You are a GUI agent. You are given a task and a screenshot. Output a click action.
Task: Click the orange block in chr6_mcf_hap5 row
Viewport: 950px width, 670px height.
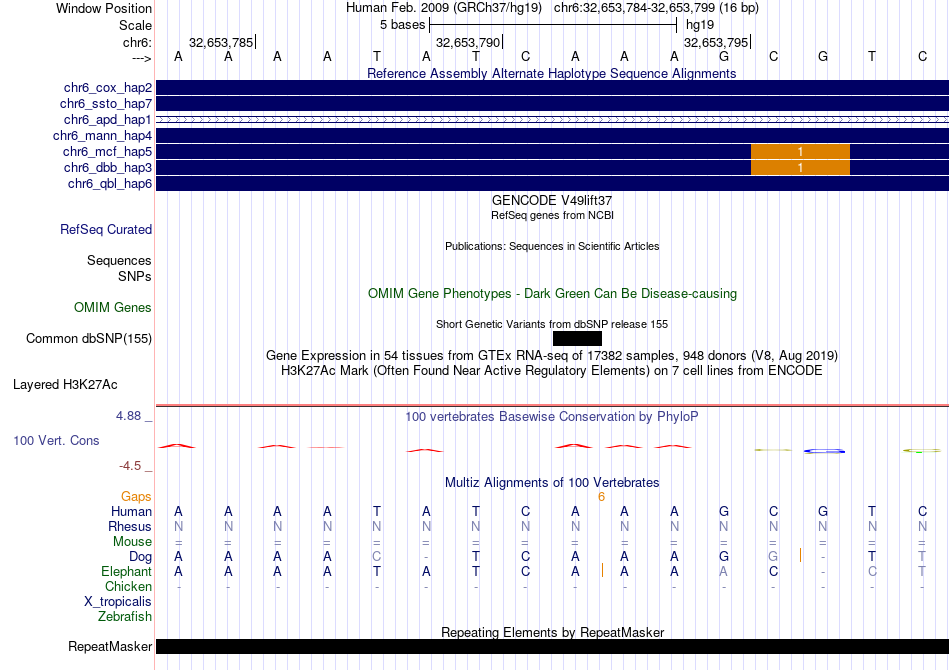800,151
